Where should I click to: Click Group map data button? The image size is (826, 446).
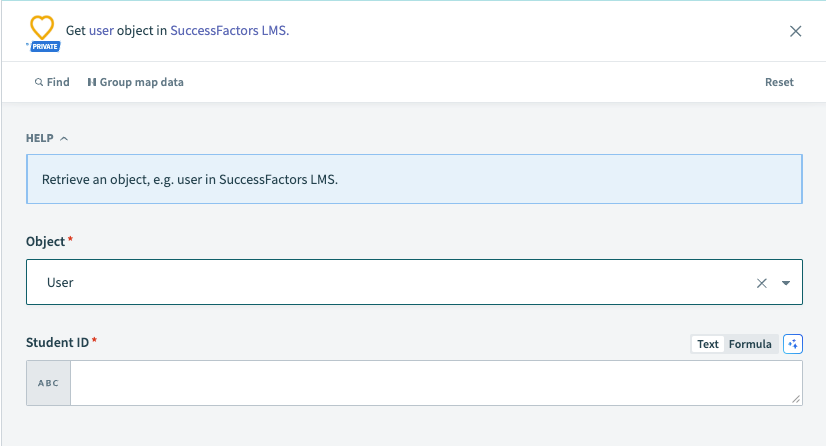(135, 82)
